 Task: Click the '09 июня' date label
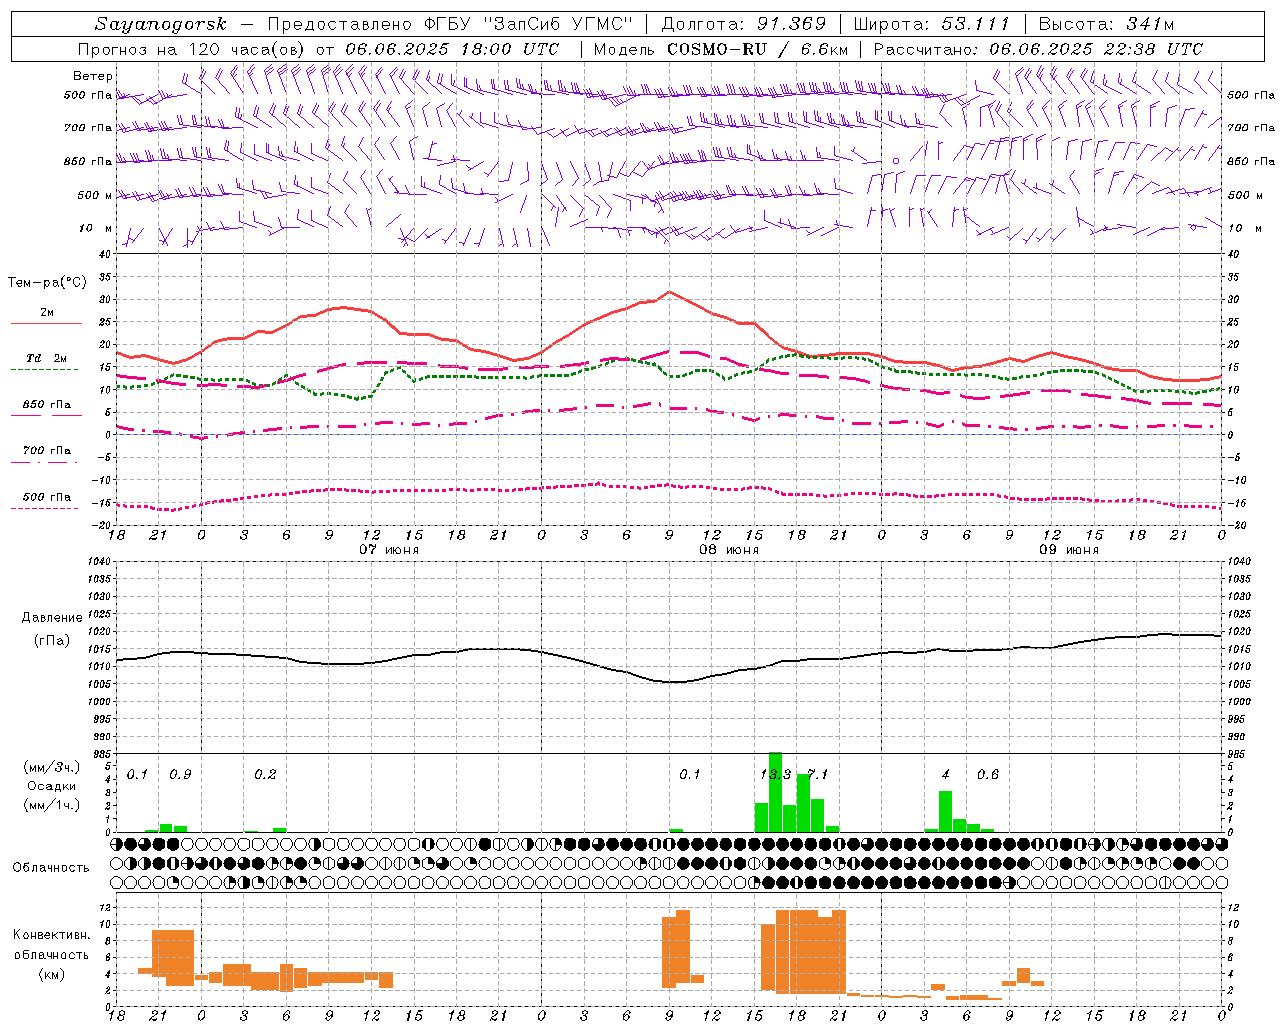[x=1069, y=550]
